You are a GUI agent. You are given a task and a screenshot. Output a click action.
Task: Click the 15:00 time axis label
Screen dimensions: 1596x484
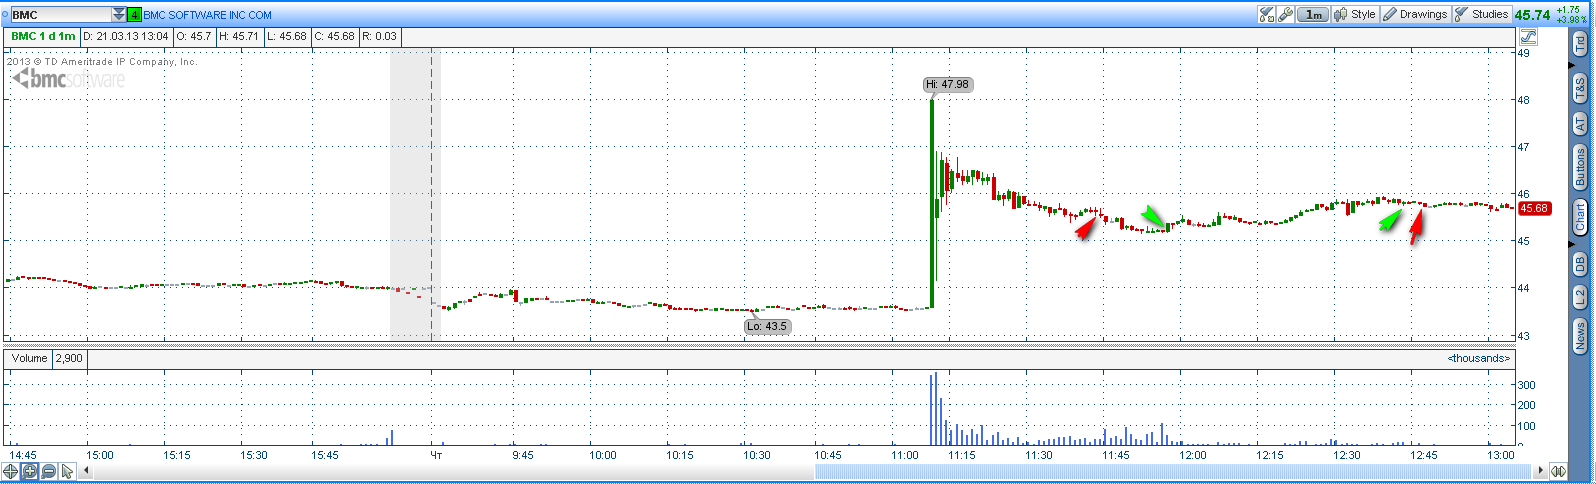pos(100,455)
